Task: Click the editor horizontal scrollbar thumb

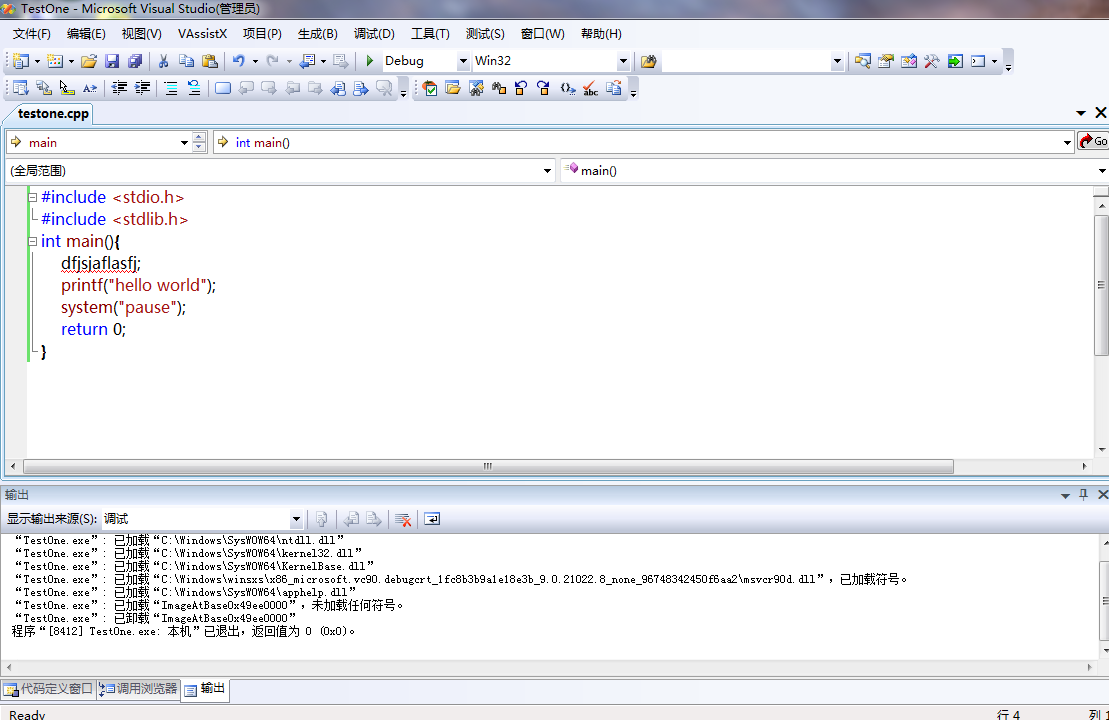Action: pos(488,467)
